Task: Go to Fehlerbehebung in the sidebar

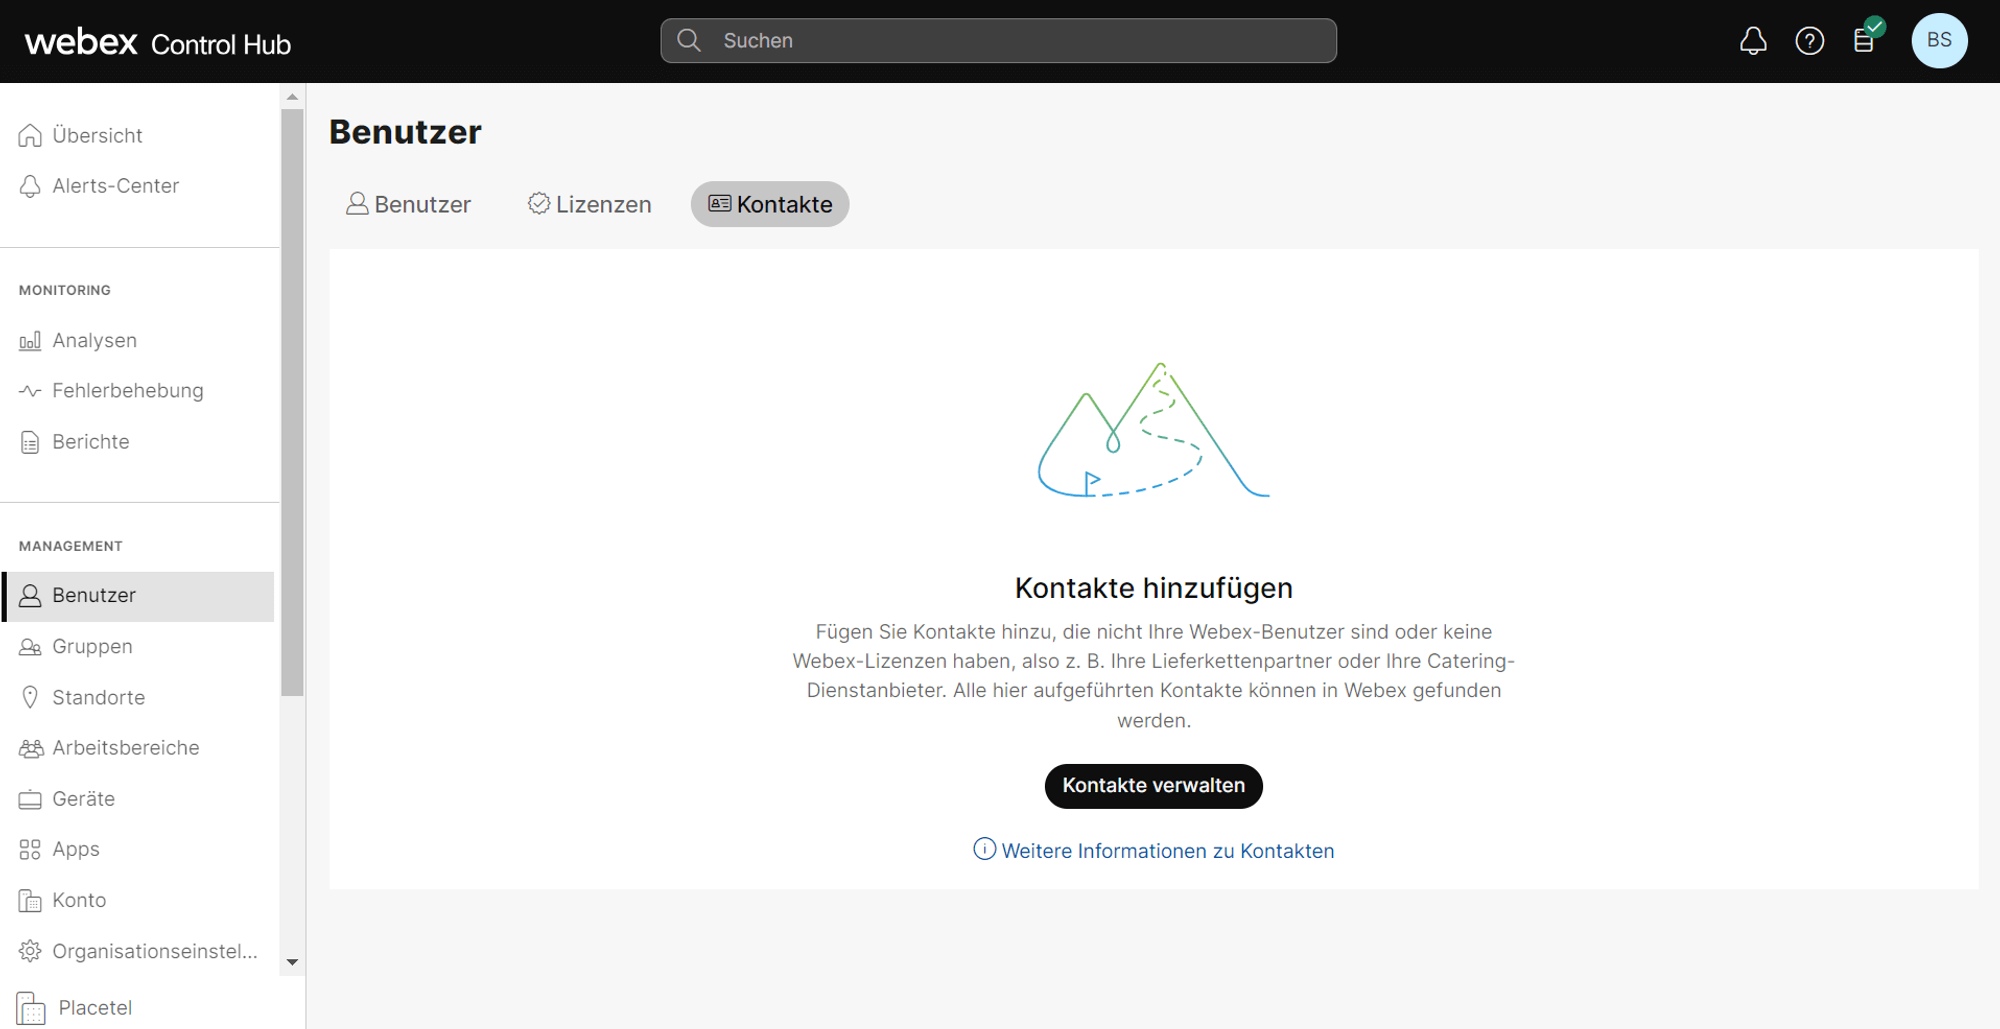Action: [127, 391]
